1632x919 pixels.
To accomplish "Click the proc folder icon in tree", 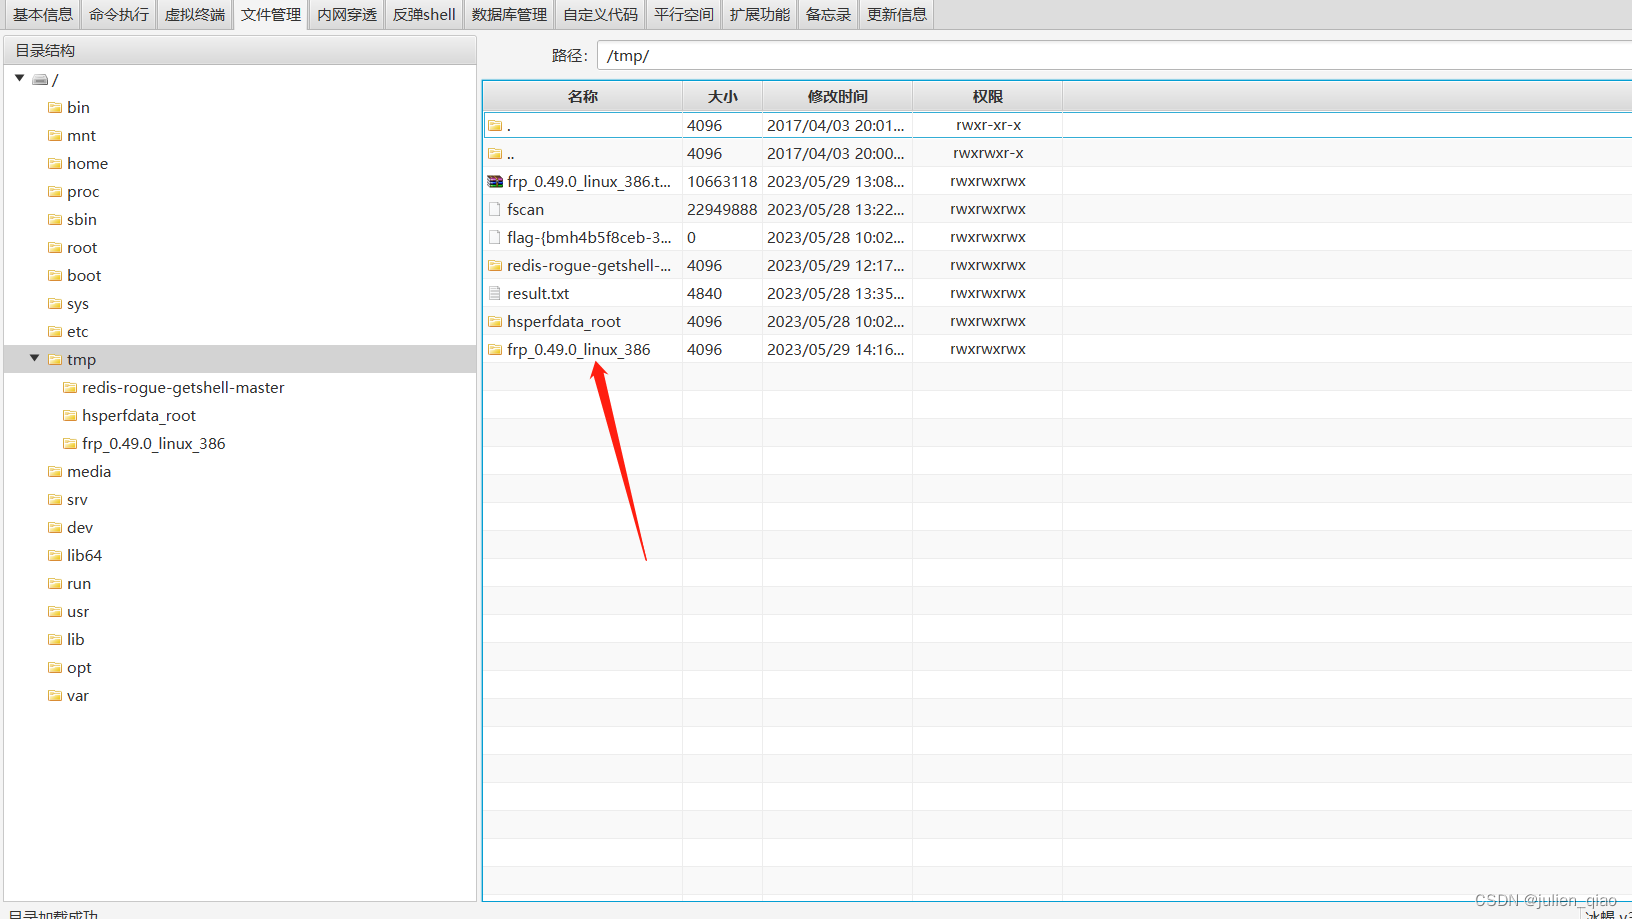I will coord(55,191).
